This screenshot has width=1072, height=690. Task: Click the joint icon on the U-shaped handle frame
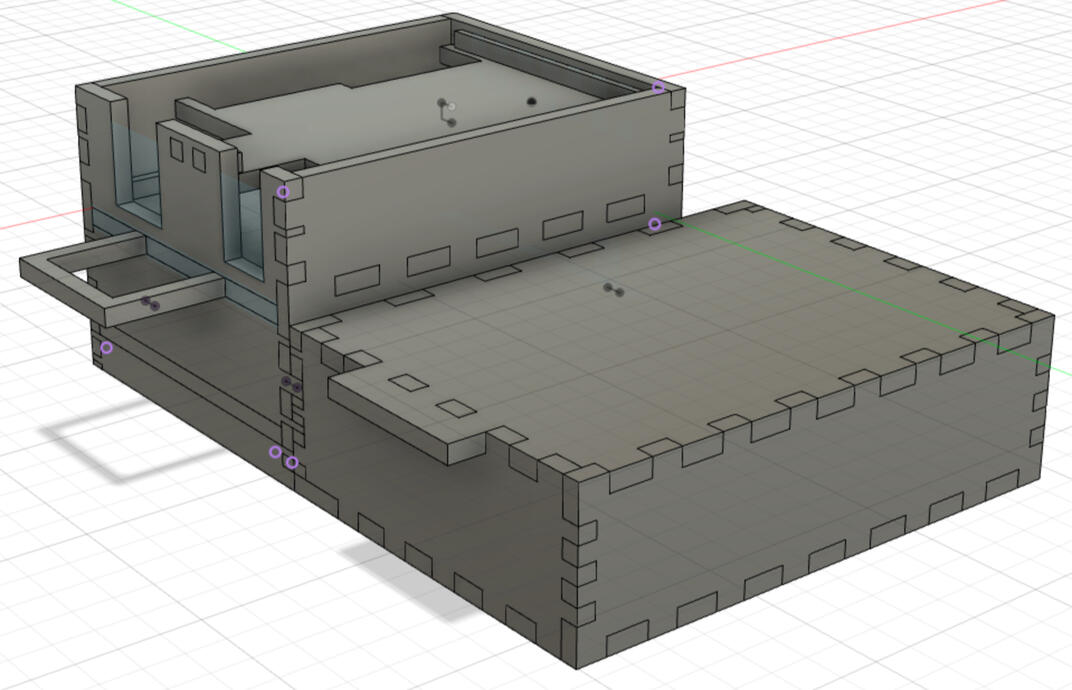point(150,303)
